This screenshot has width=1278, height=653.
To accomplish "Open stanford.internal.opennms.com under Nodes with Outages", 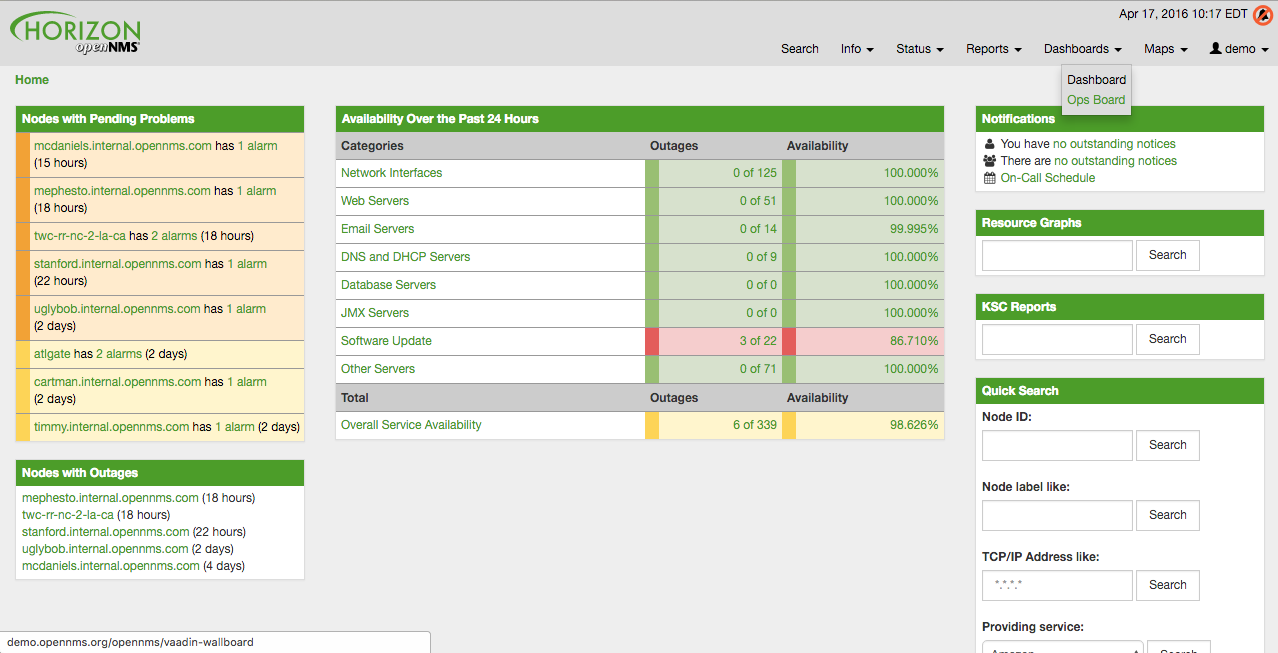I will click(x=106, y=532).
